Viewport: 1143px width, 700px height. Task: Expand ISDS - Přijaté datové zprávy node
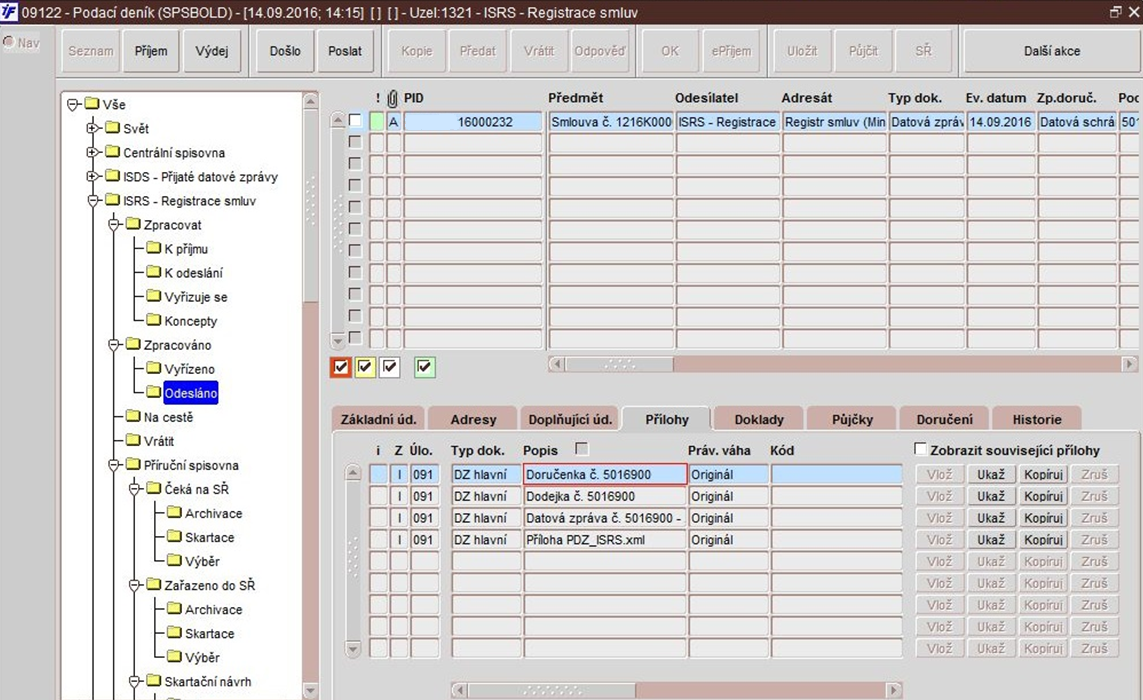(93, 176)
